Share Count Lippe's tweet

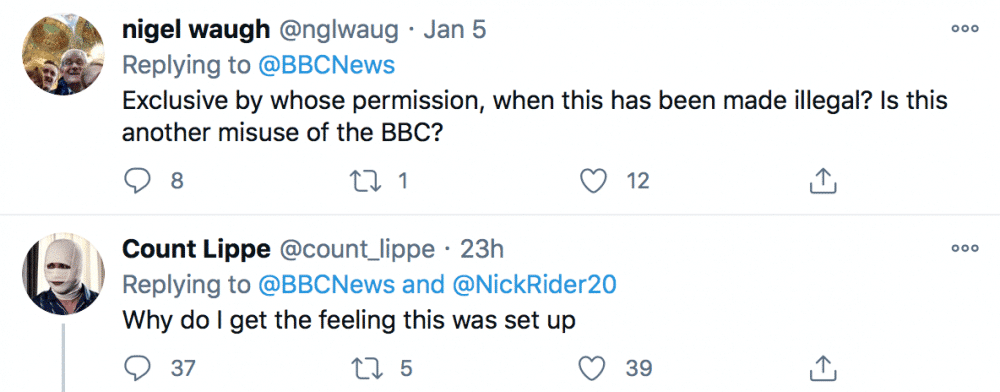pyautogui.click(x=823, y=368)
